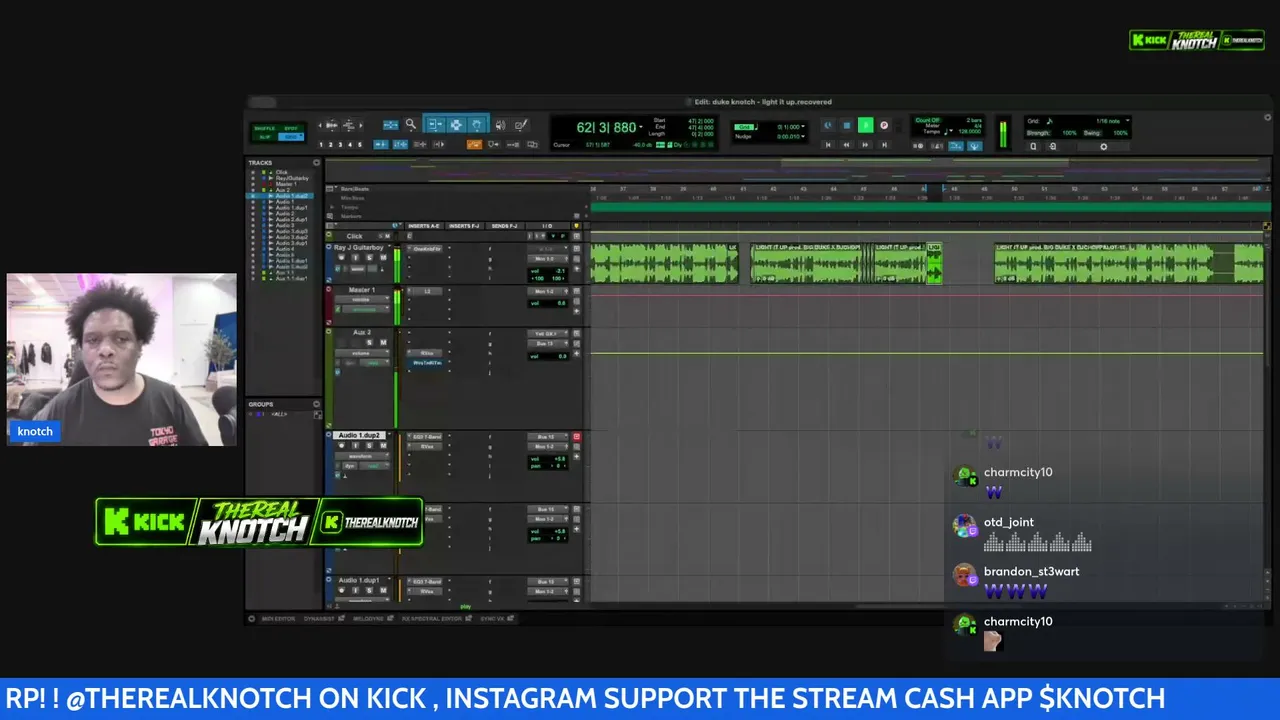Click the Online transport button
Viewport: 1280px width, 720px height.
pyautogui.click(x=828, y=125)
